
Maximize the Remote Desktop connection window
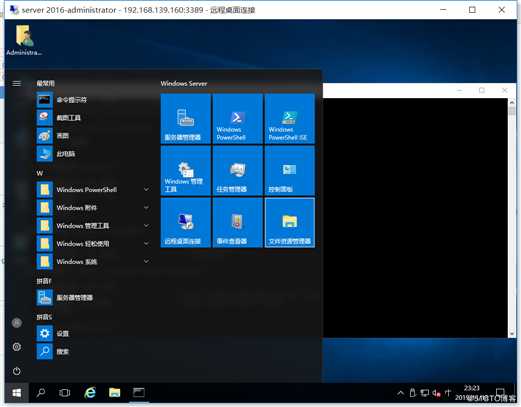tap(472, 10)
